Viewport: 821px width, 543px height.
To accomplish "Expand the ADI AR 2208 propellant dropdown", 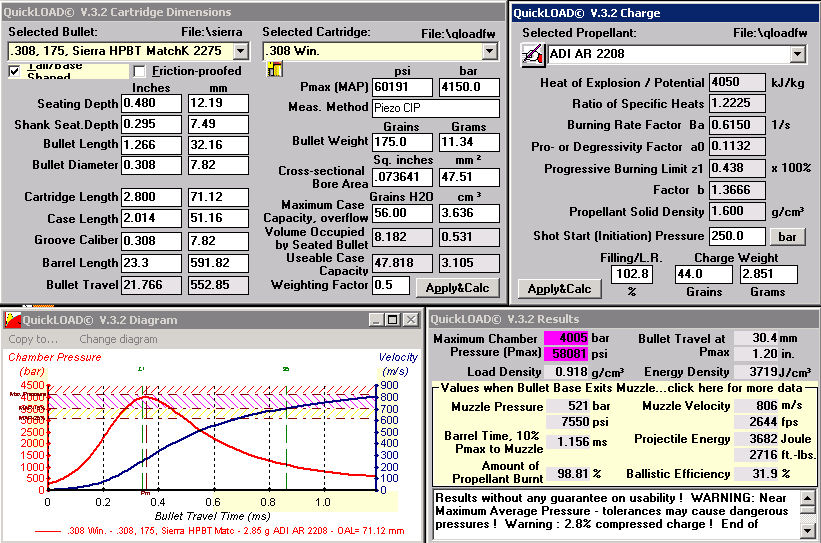I will [x=797, y=54].
